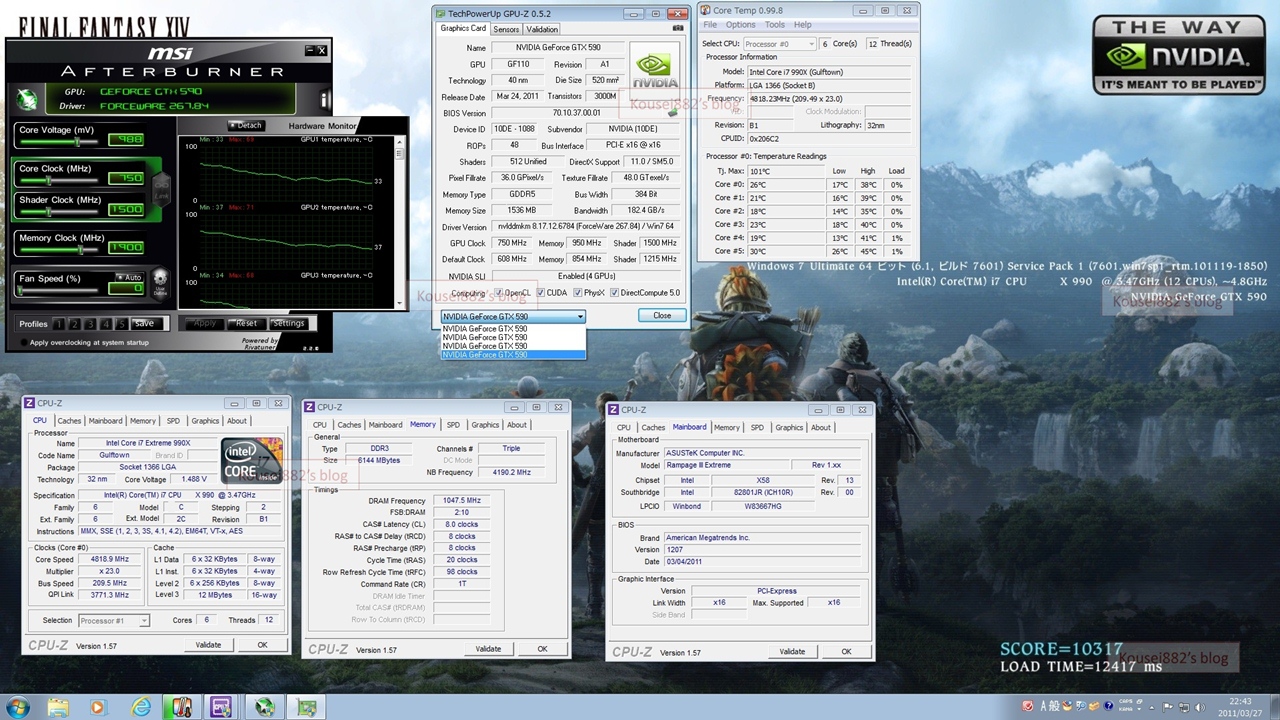Toggle the PhysX checkbox in GPU-Z
The height and width of the screenshot is (720, 1280).
(577, 293)
